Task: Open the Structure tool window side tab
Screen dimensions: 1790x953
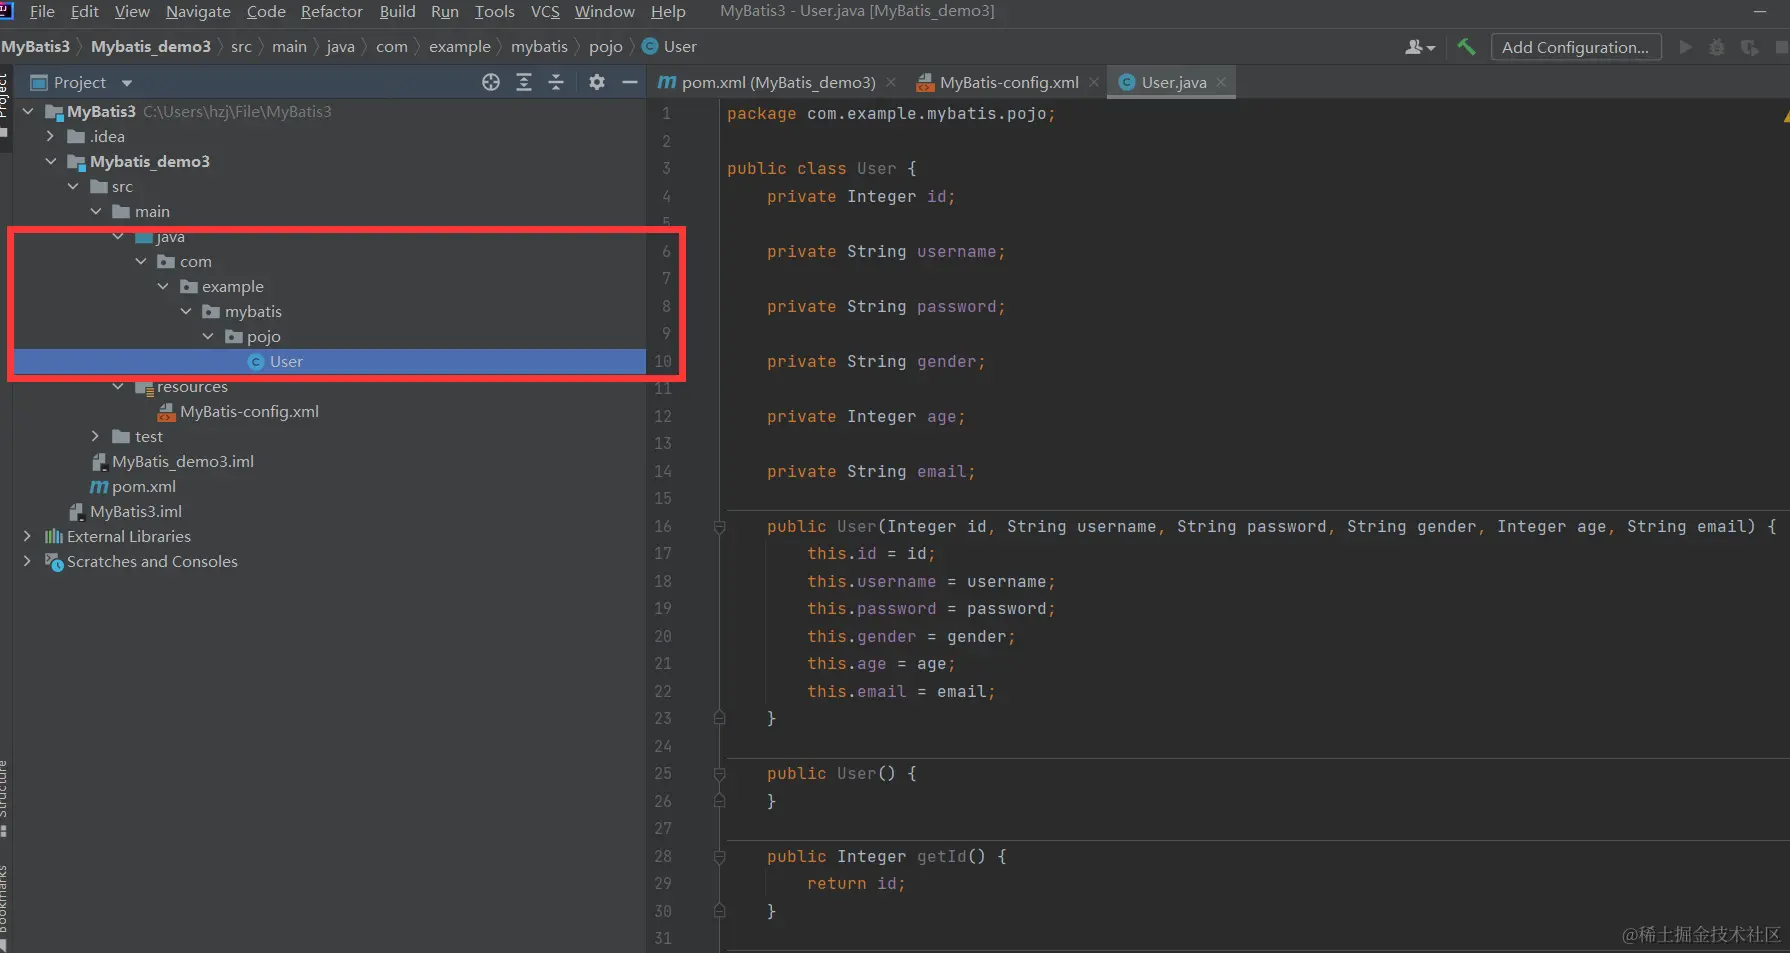Action: [5, 797]
